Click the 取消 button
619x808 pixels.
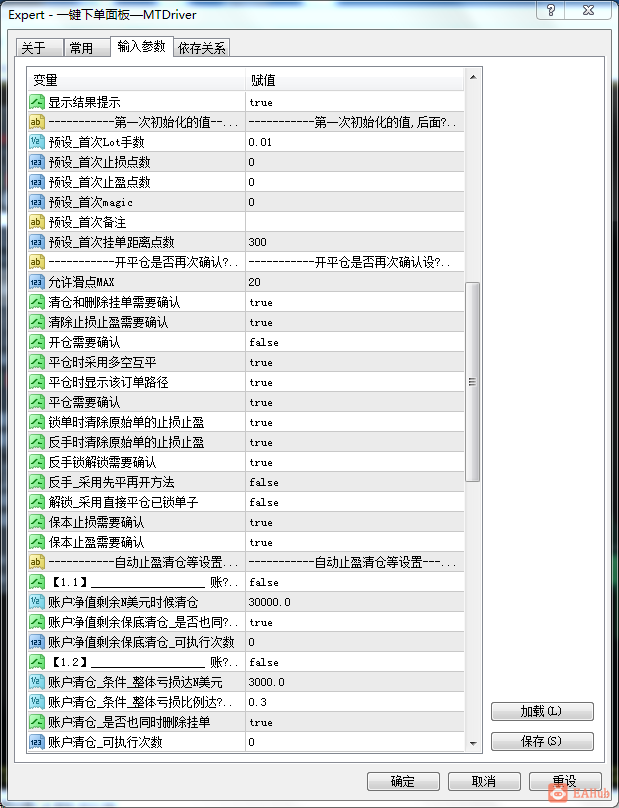point(484,781)
